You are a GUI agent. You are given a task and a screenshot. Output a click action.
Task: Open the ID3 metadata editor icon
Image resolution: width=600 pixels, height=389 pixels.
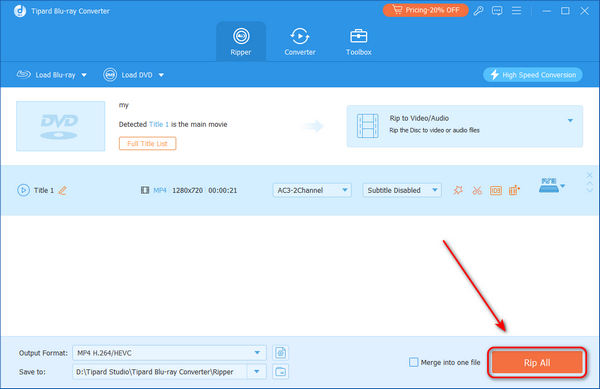tap(496, 190)
